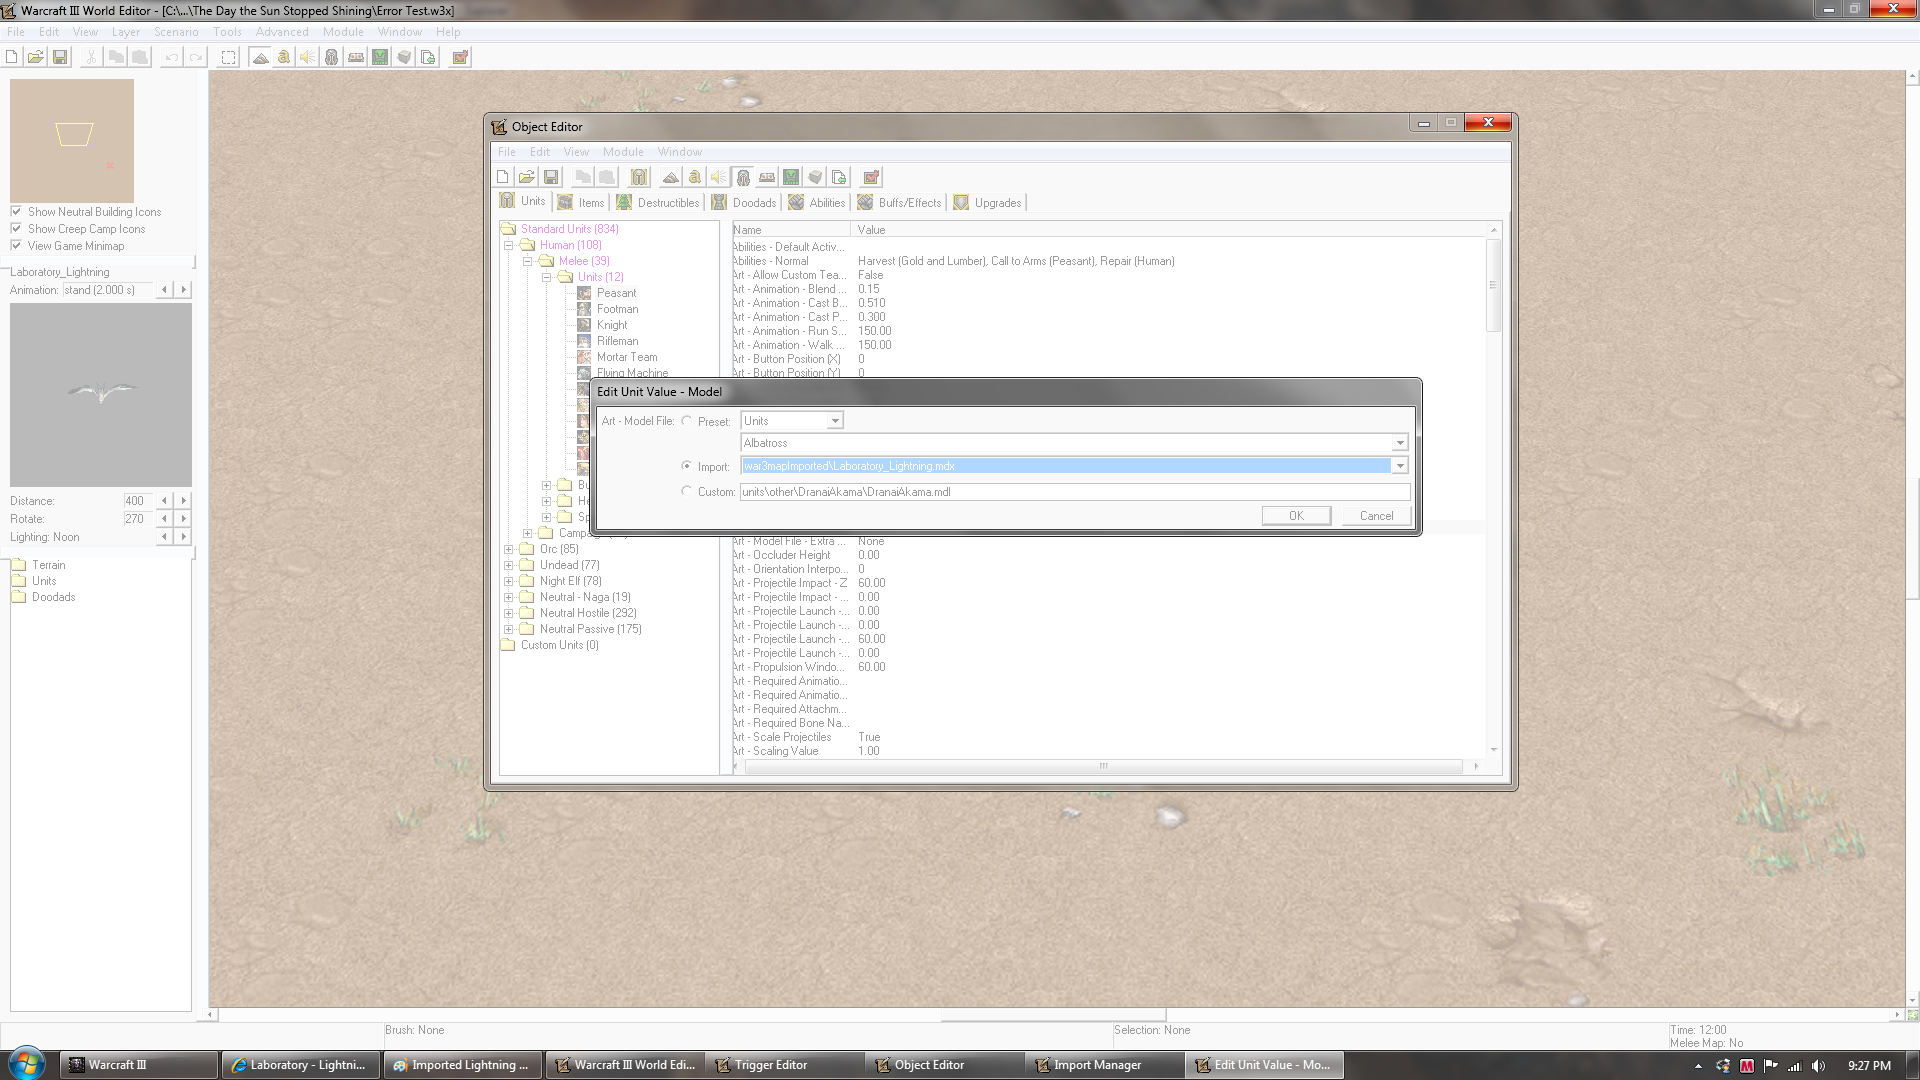Viewport: 1920px width, 1080px height.
Task: Toggle View Game Minimap checkbox
Action: (x=16, y=245)
